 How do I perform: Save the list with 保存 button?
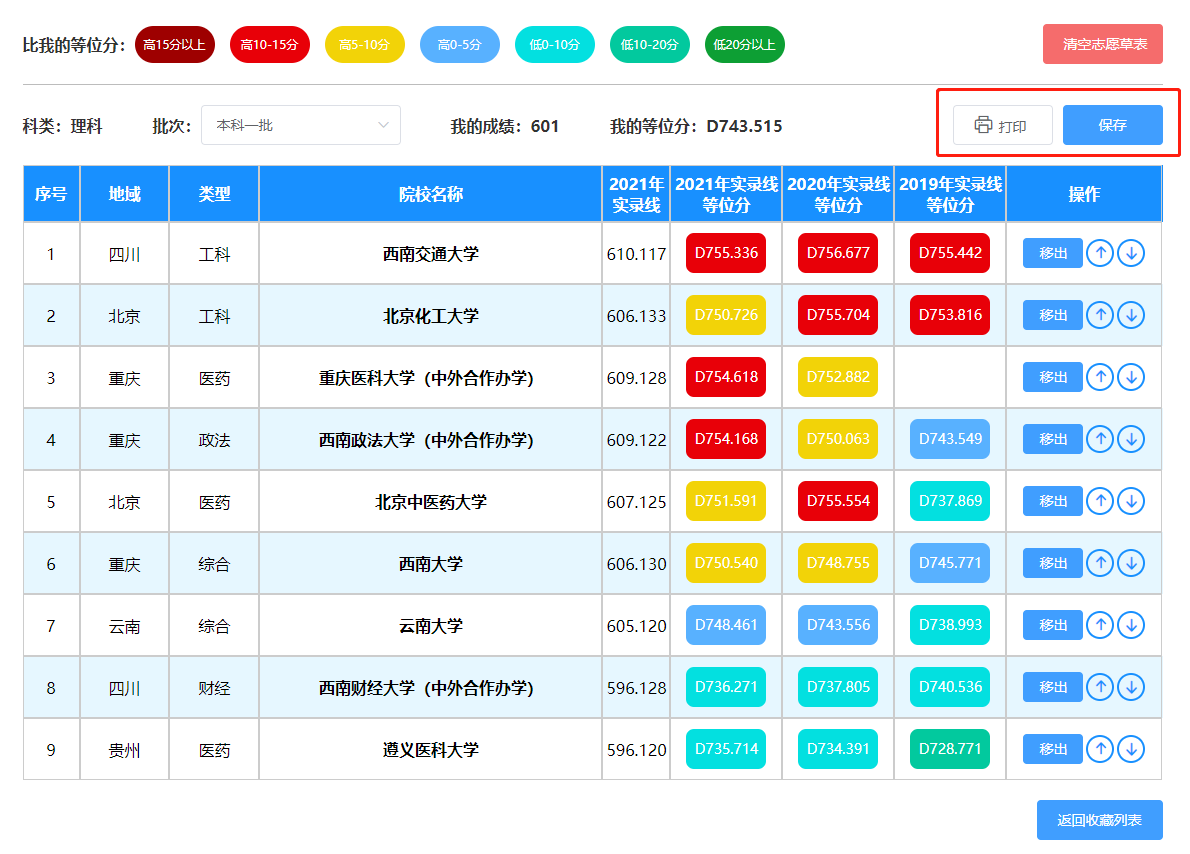[1113, 125]
